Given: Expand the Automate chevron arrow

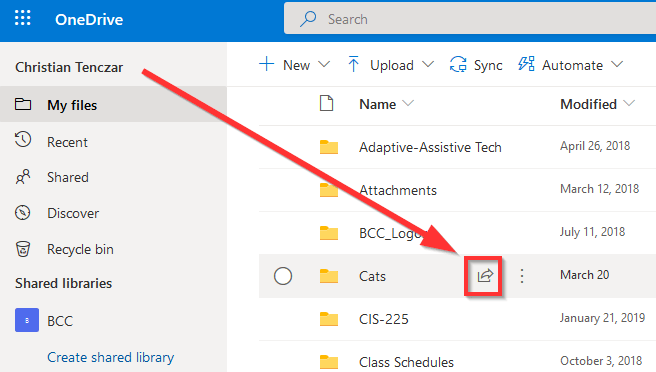Looking at the screenshot, I should [617, 64].
